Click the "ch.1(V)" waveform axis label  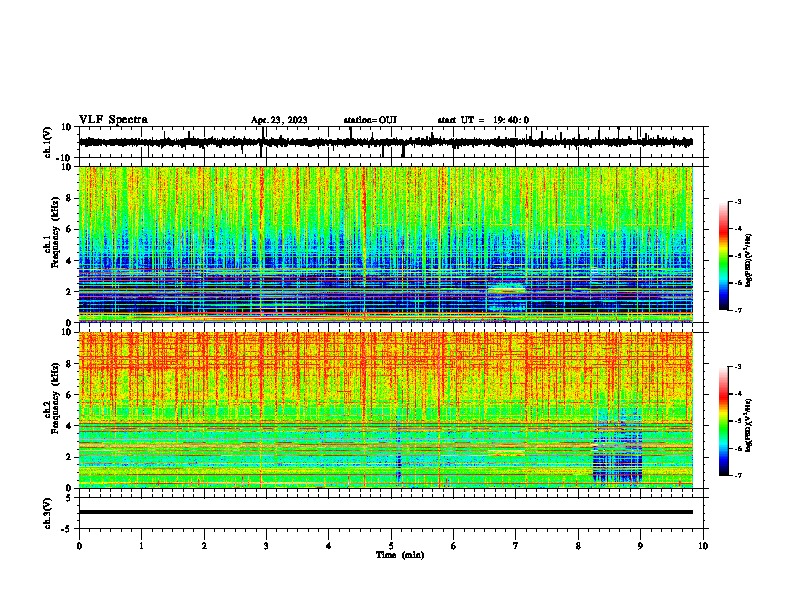pos(48,142)
